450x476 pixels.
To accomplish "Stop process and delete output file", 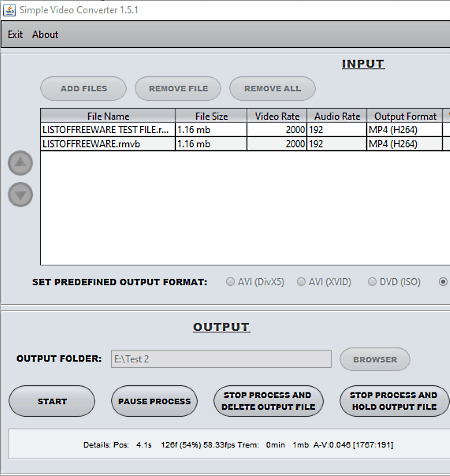I will click(x=268, y=401).
